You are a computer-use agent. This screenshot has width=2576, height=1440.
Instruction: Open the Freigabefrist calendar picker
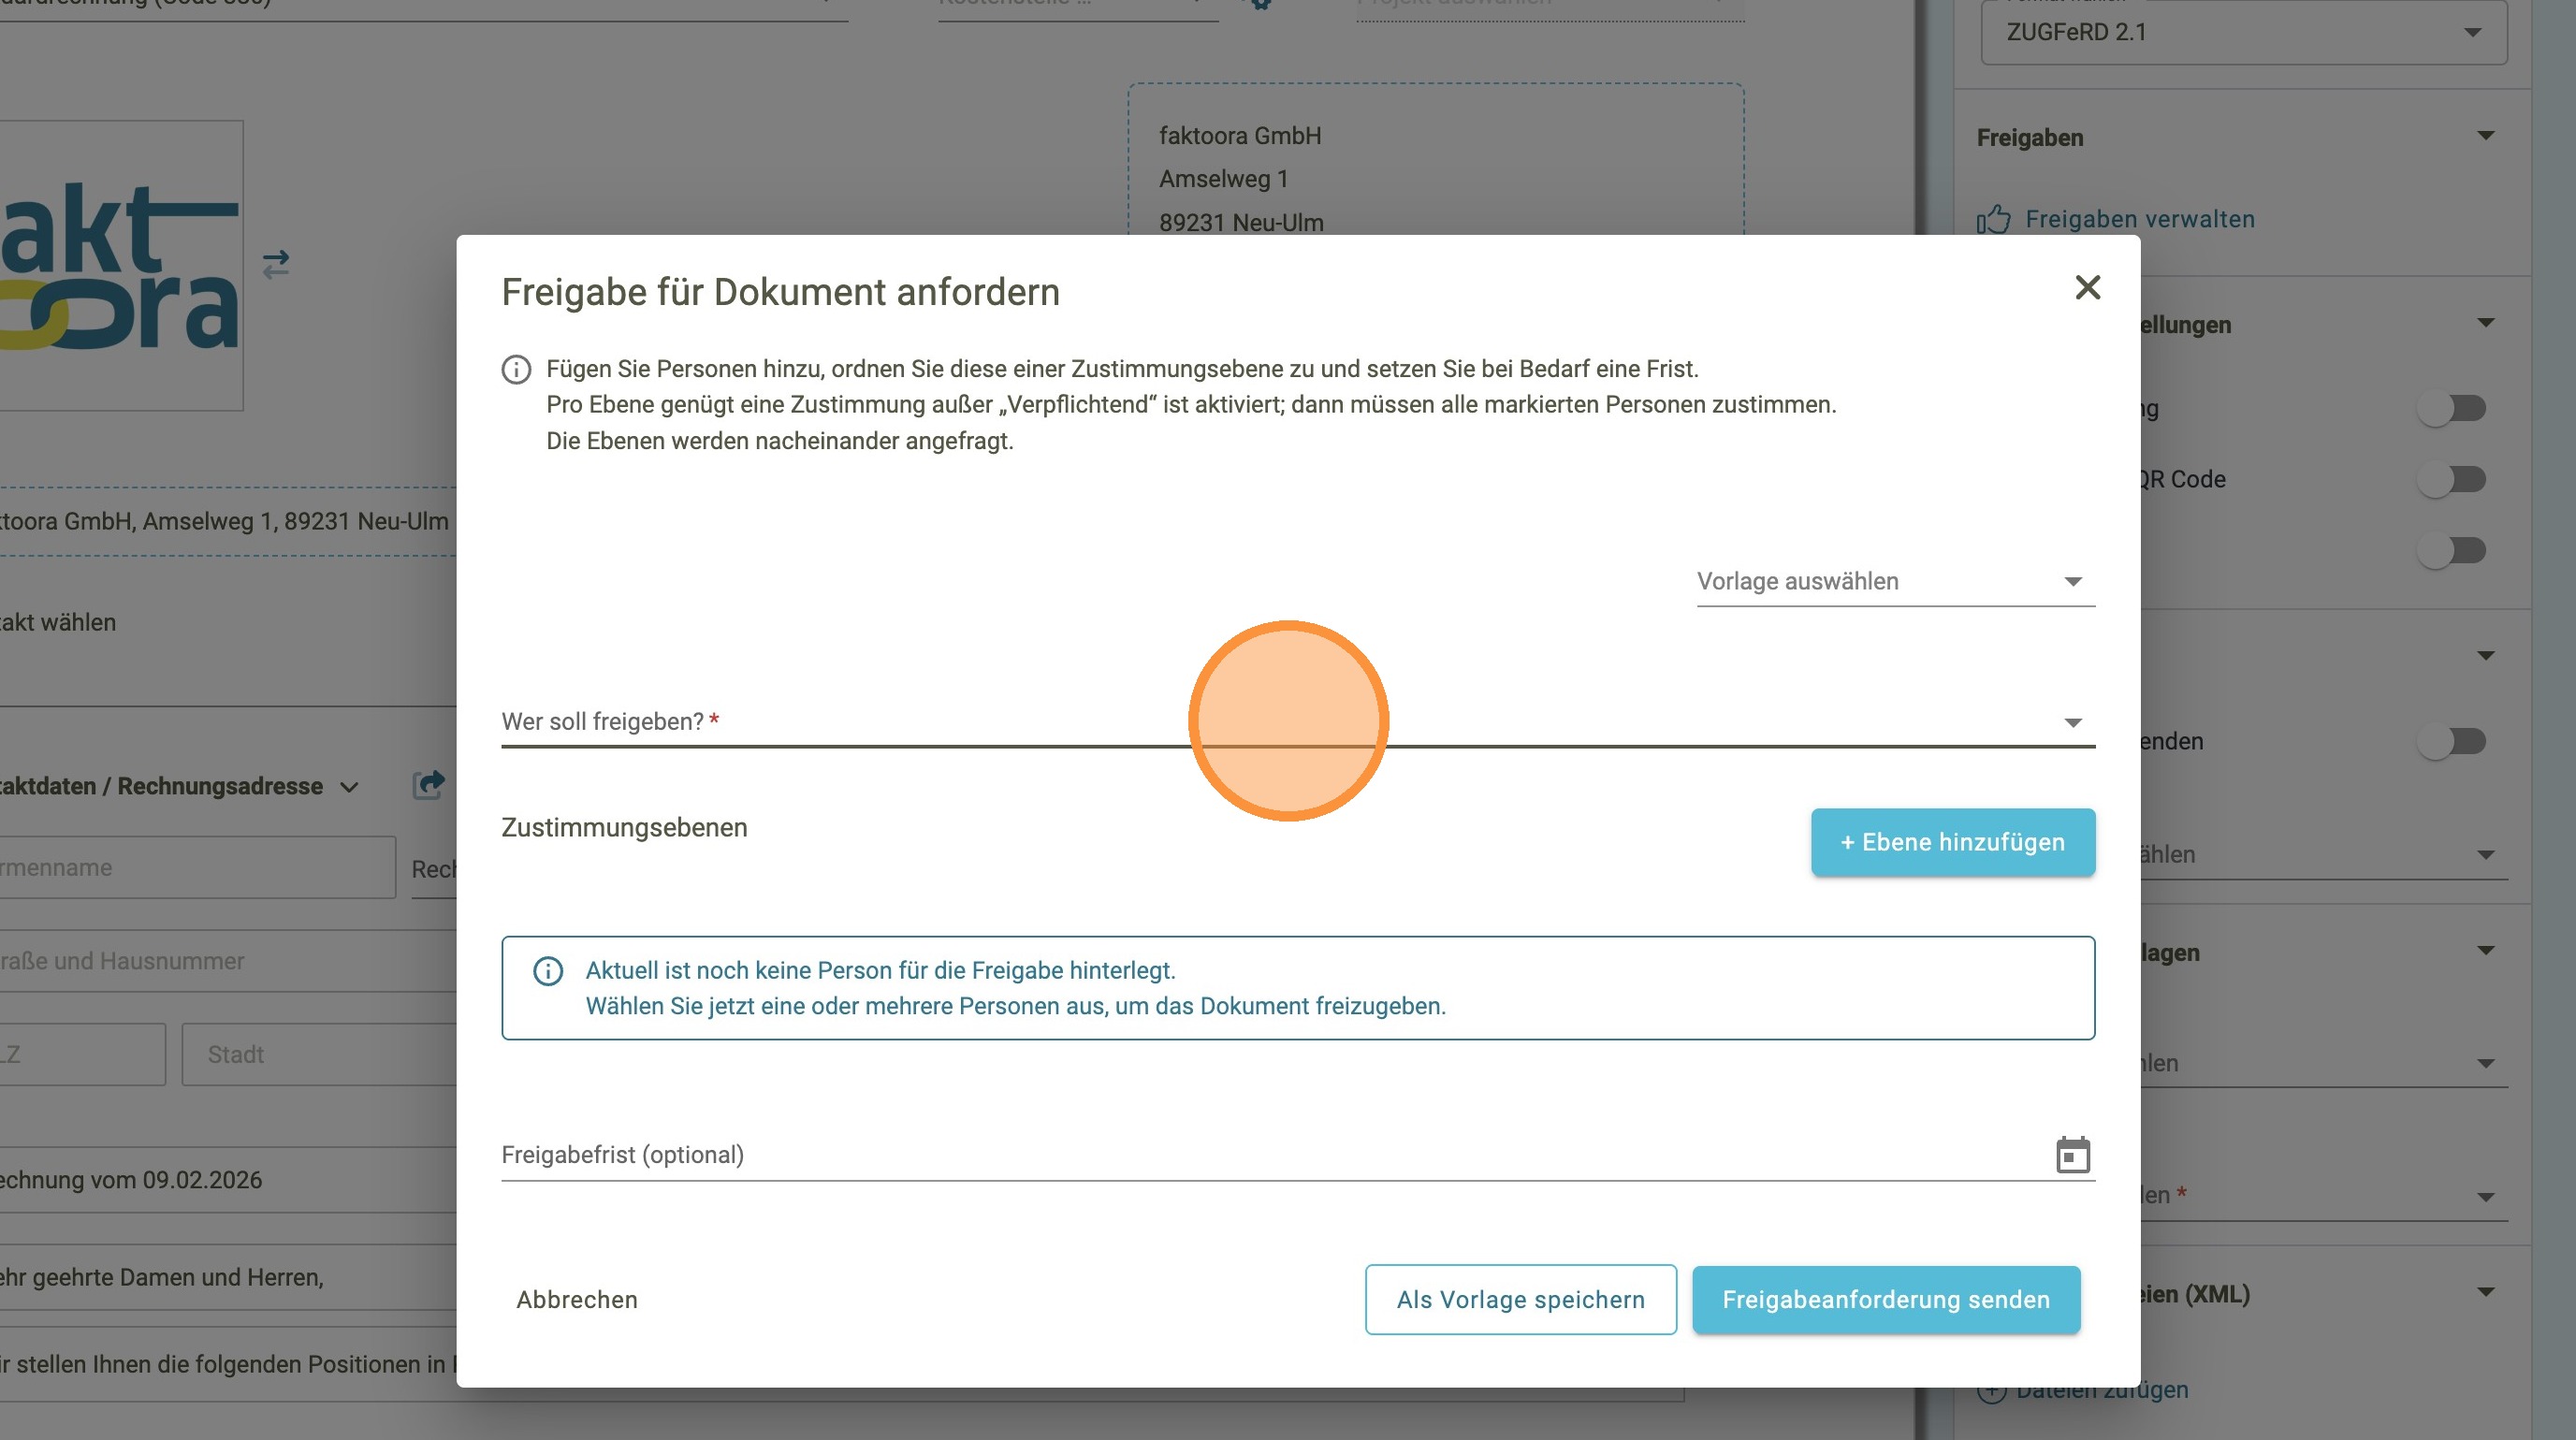pos(2072,1155)
